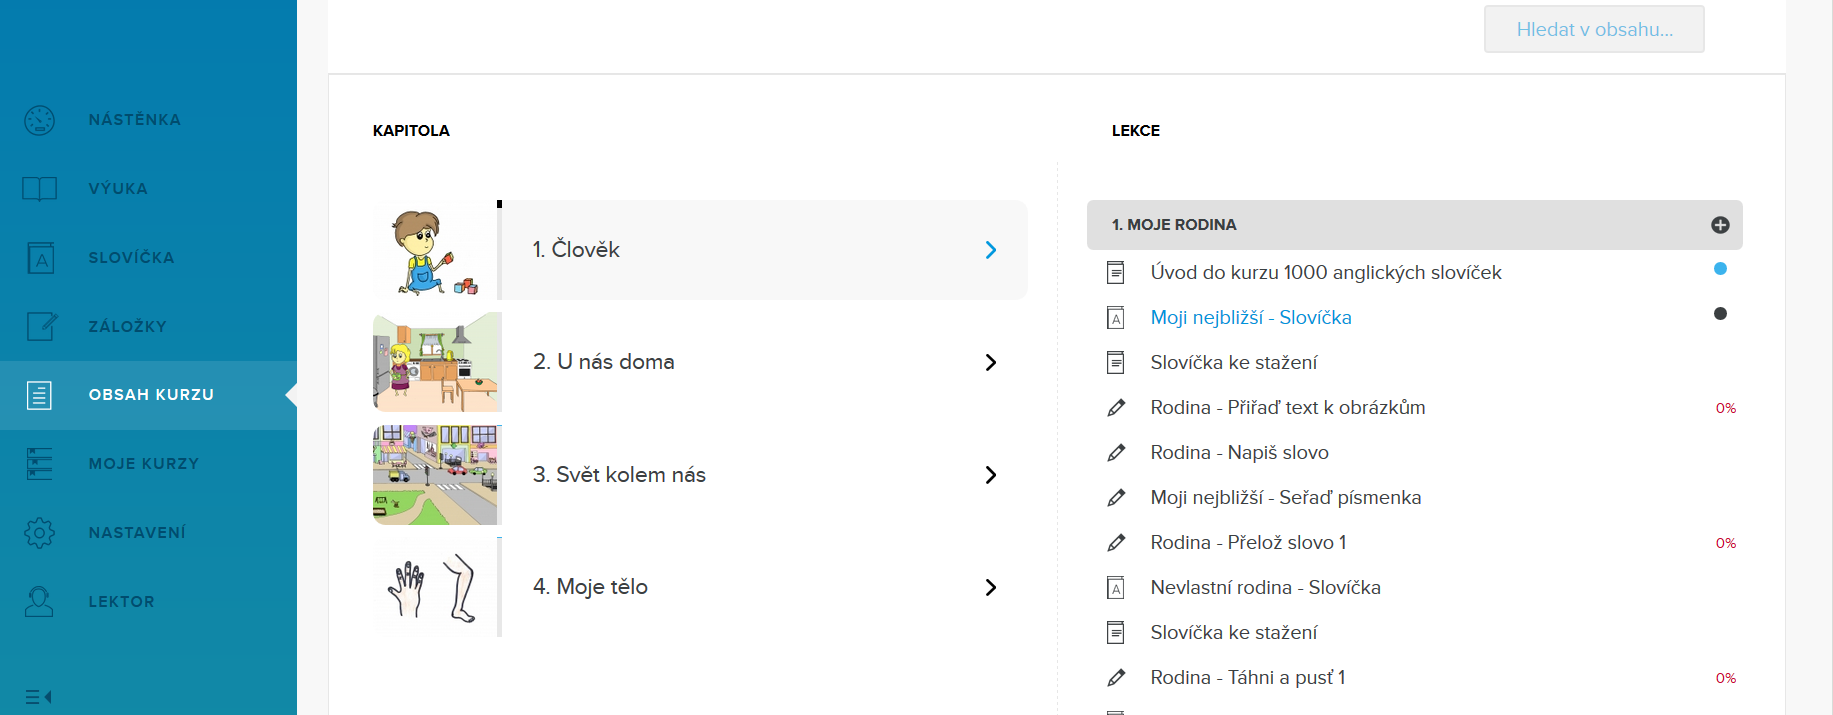Click the Hledat v obsahu search field
Screen dimensions: 1833x715
tap(1593, 29)
